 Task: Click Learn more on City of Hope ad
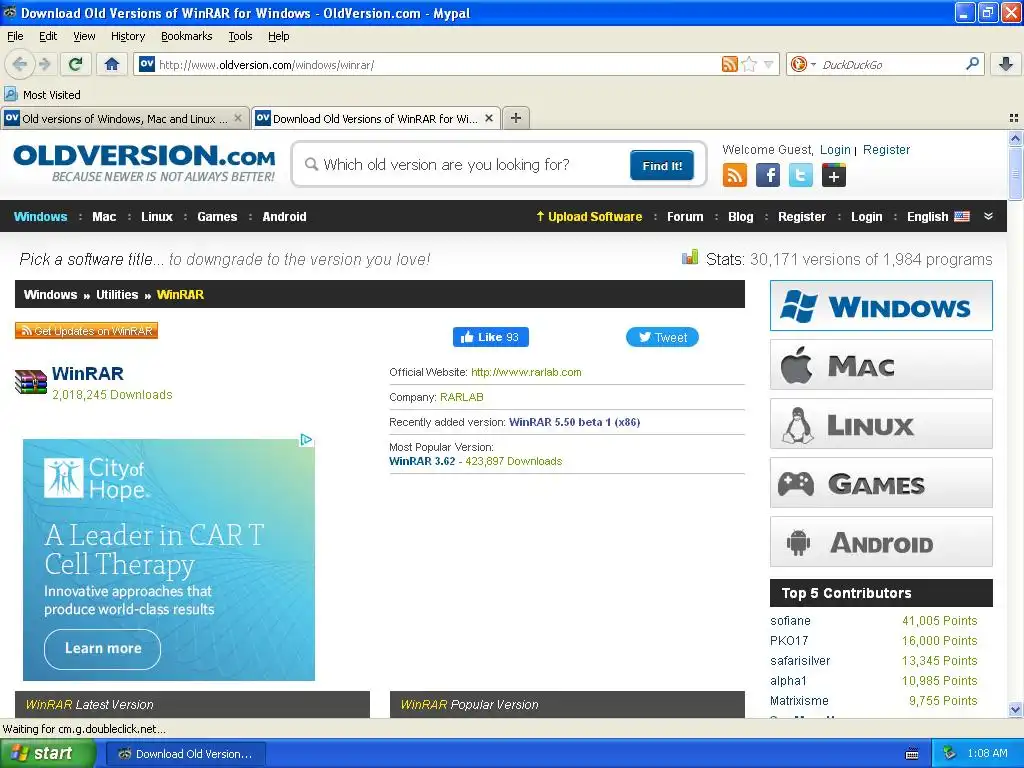(x=103, y=648)
